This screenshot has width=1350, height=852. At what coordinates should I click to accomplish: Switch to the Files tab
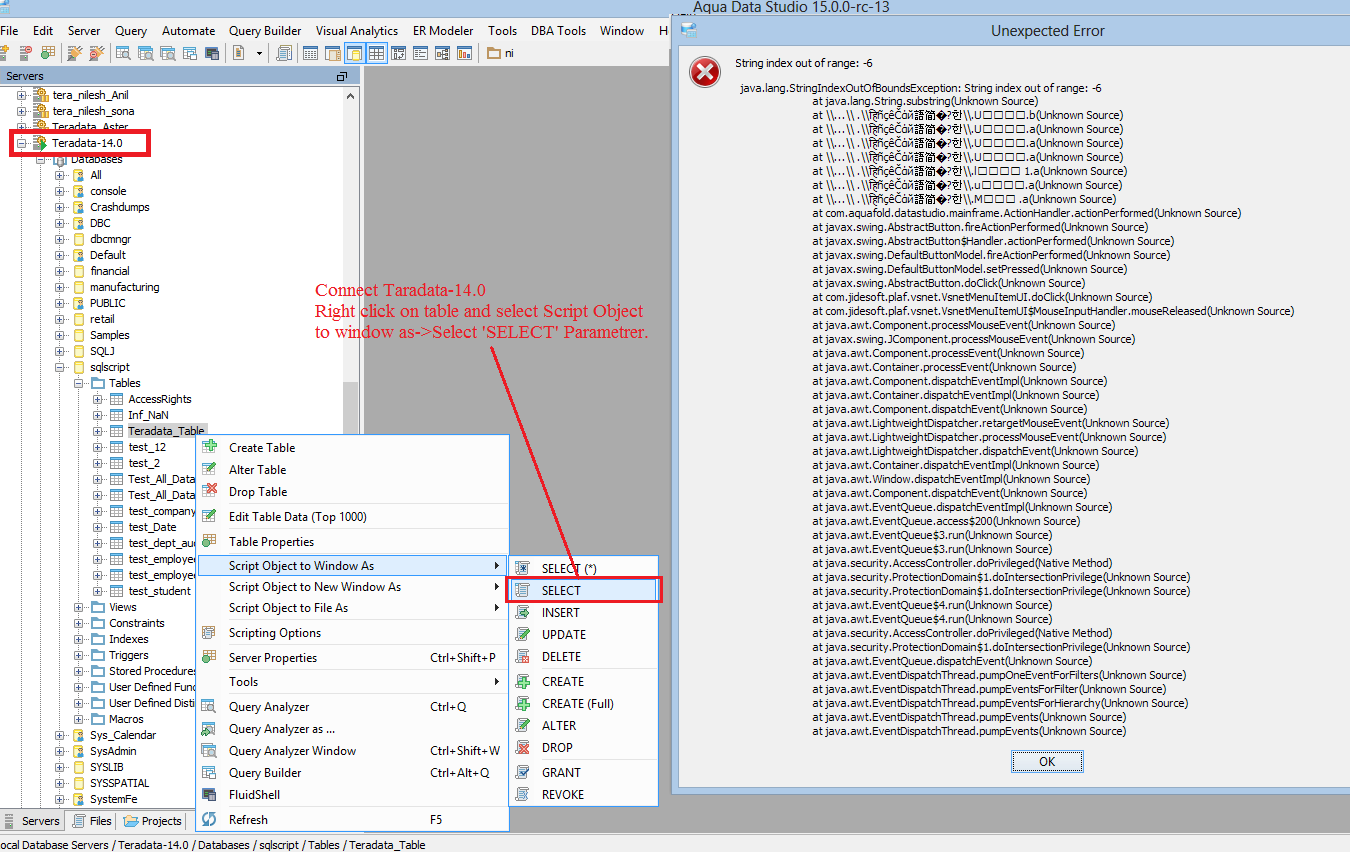pyautogui.click(x=91, y=821)
